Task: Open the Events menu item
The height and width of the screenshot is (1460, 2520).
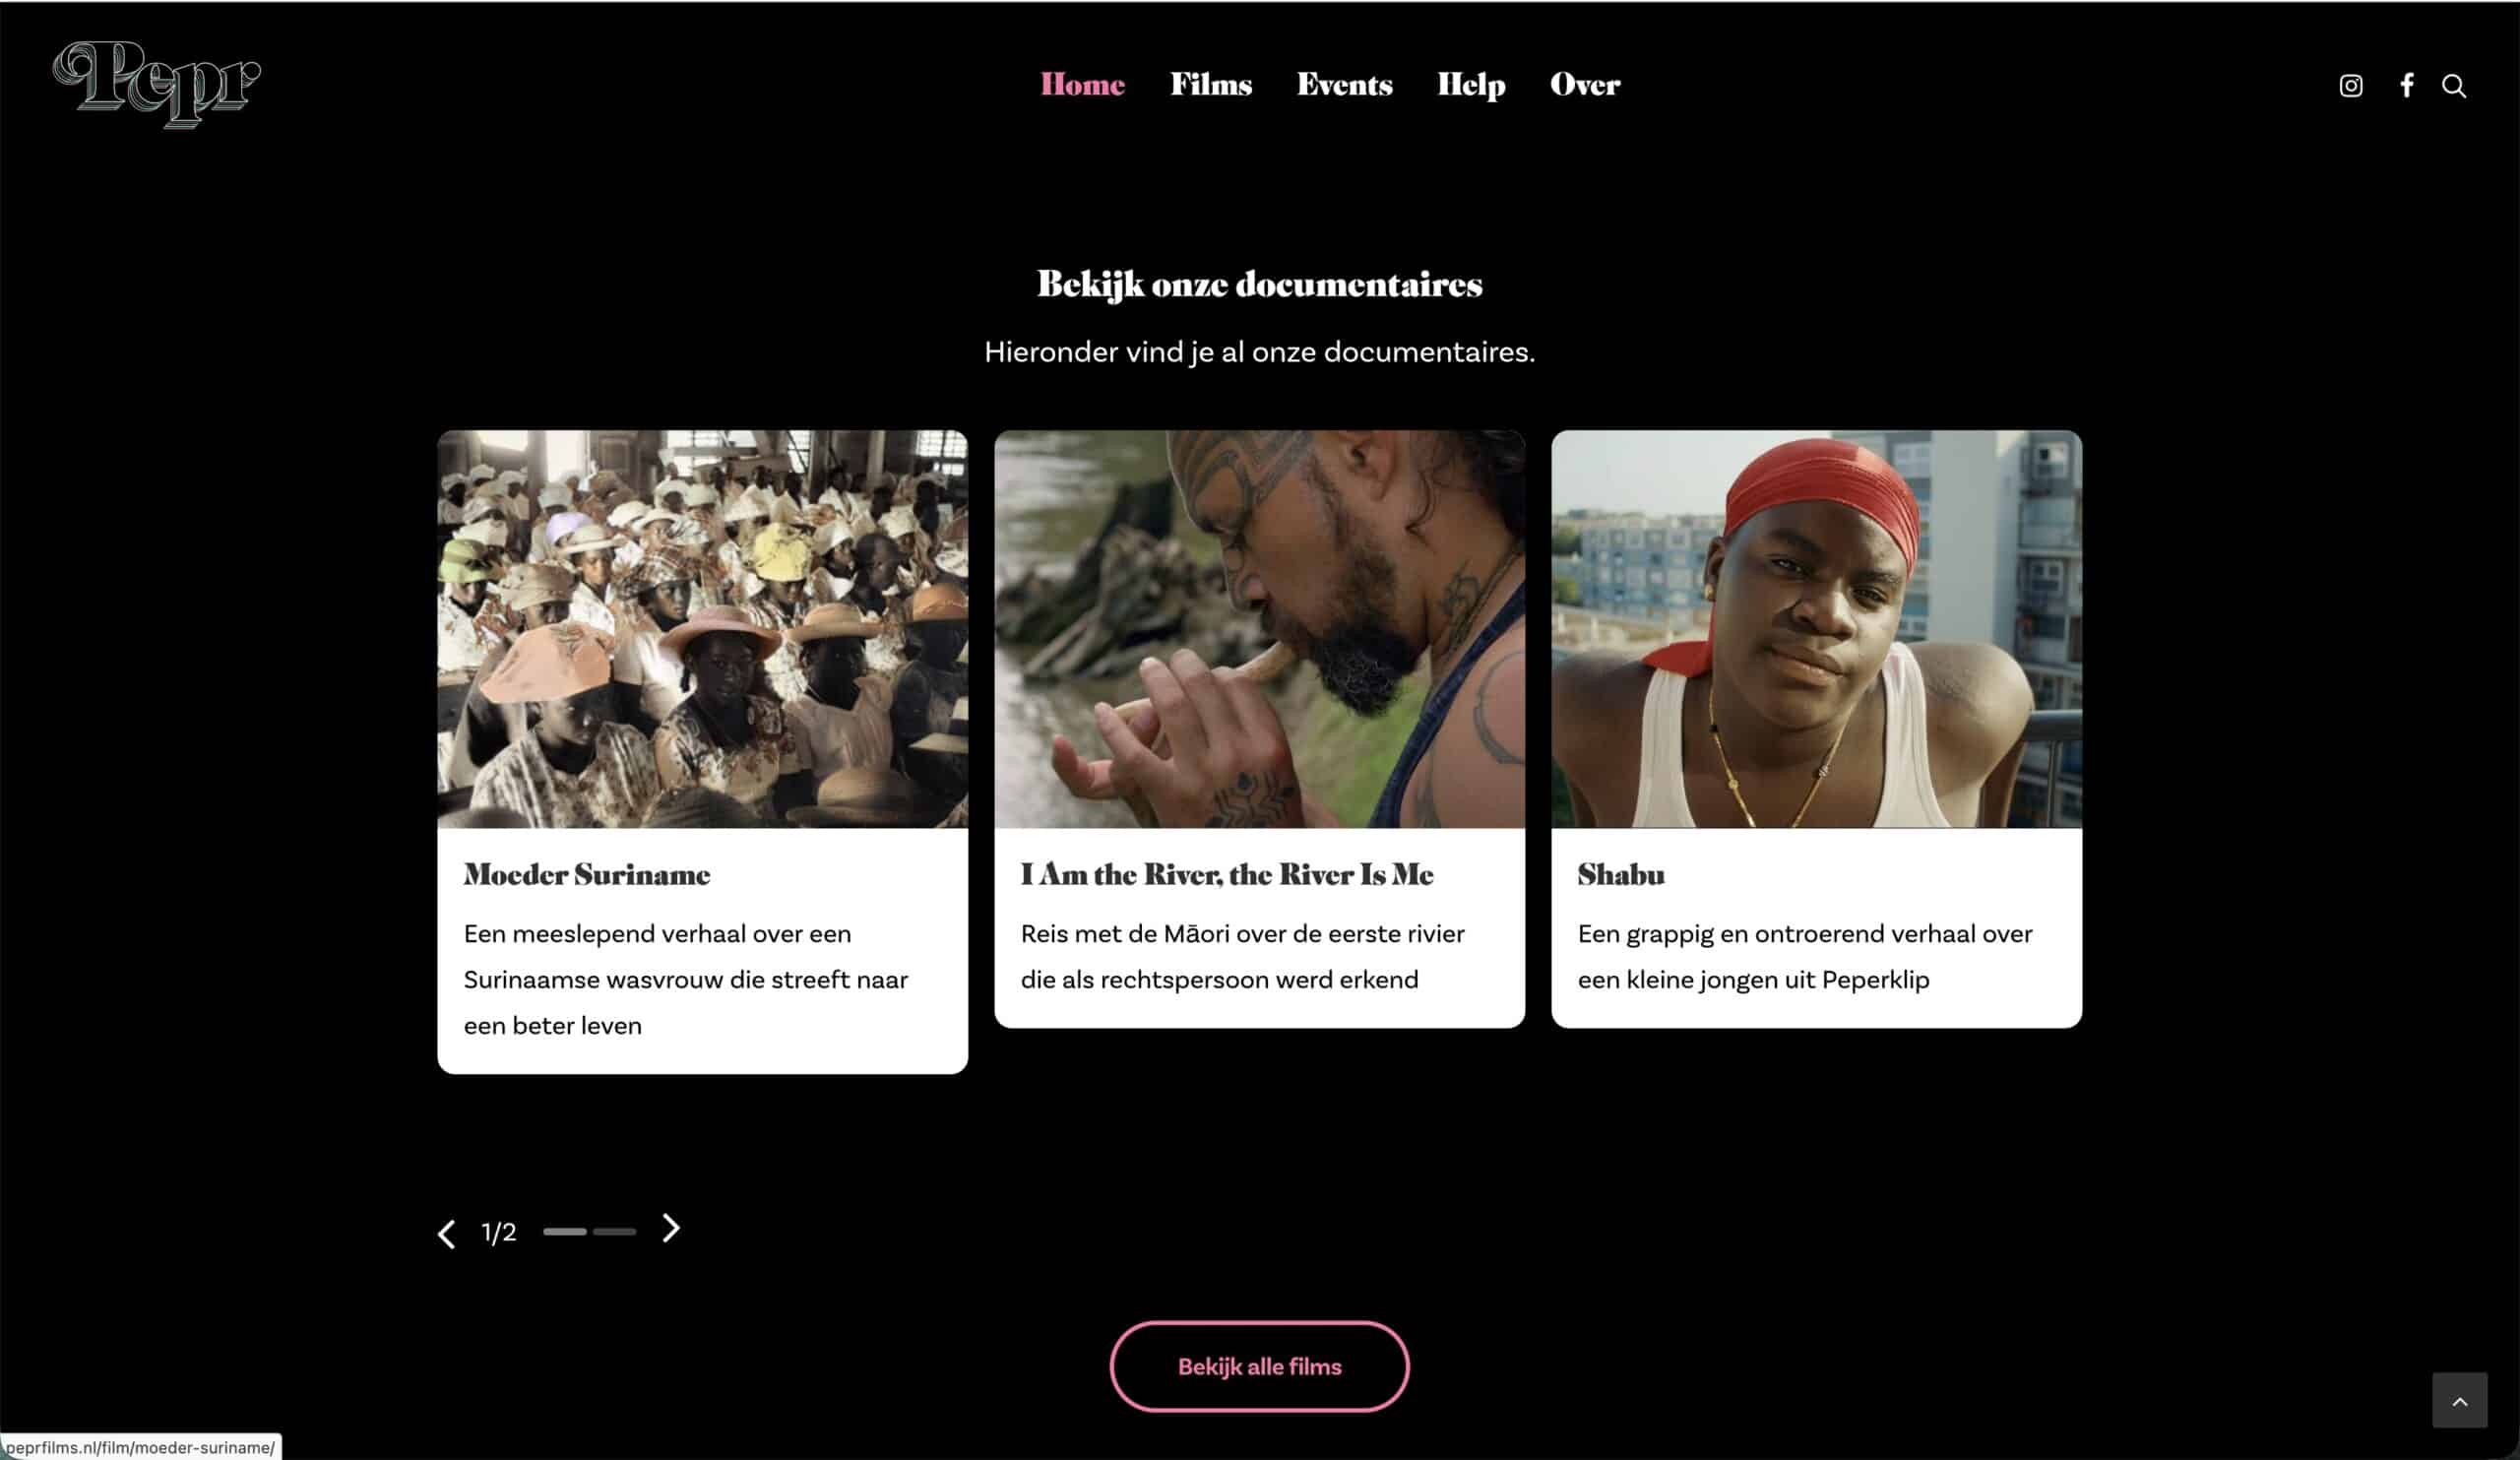Action: (1344, 84)
